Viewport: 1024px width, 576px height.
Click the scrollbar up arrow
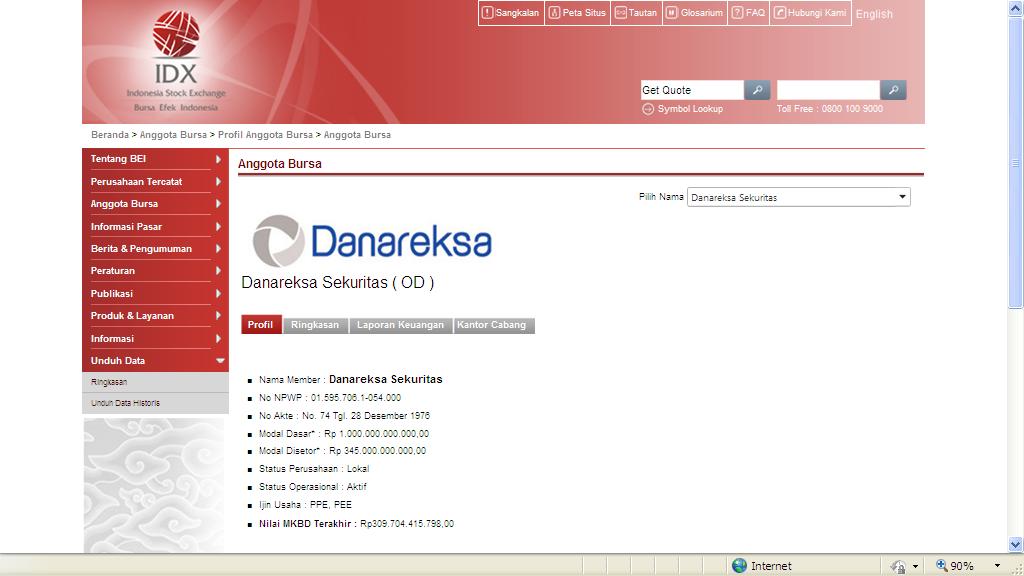(x=1016, y=8)
